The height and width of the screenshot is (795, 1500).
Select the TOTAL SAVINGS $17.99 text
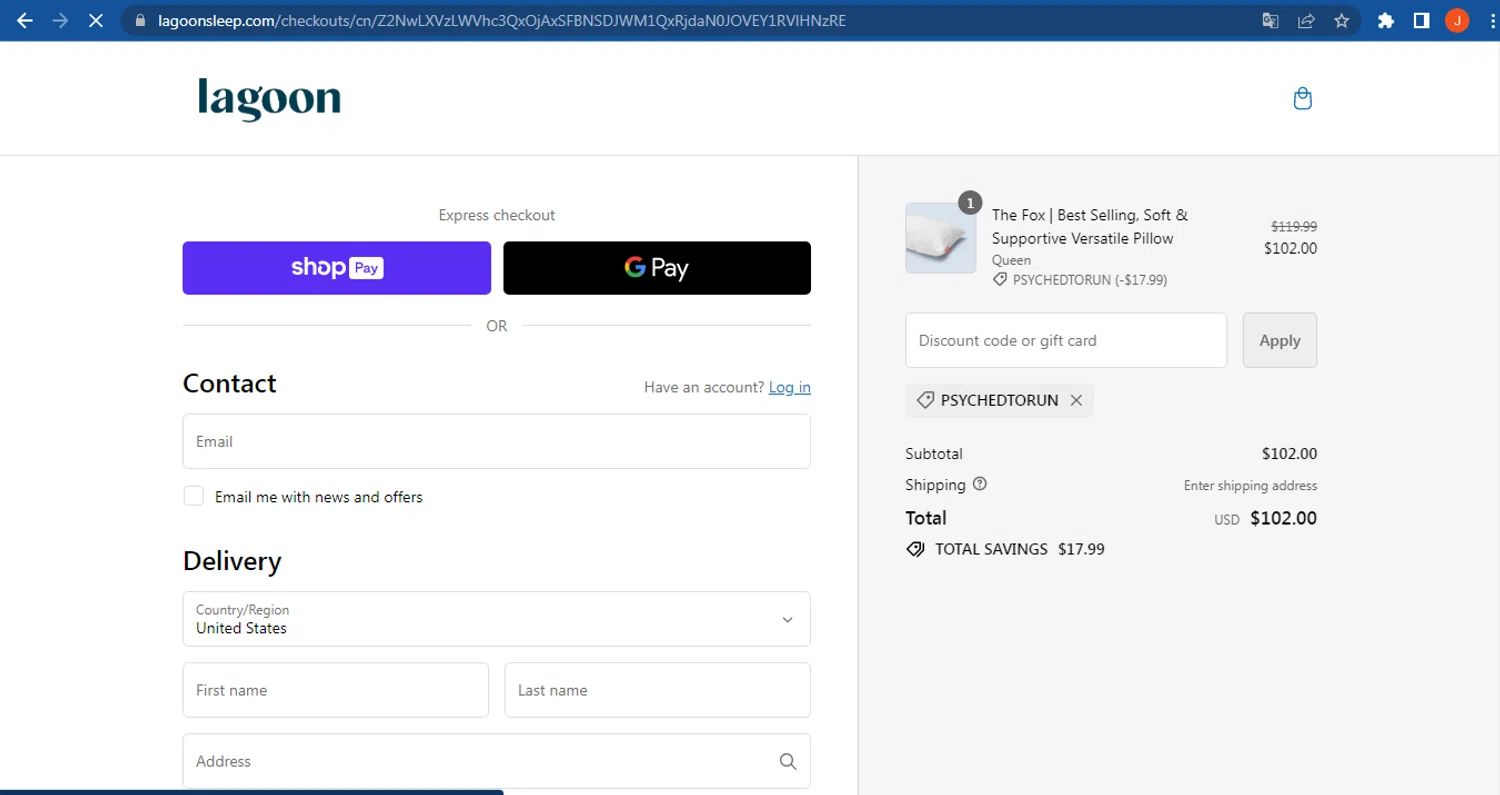1020,549
